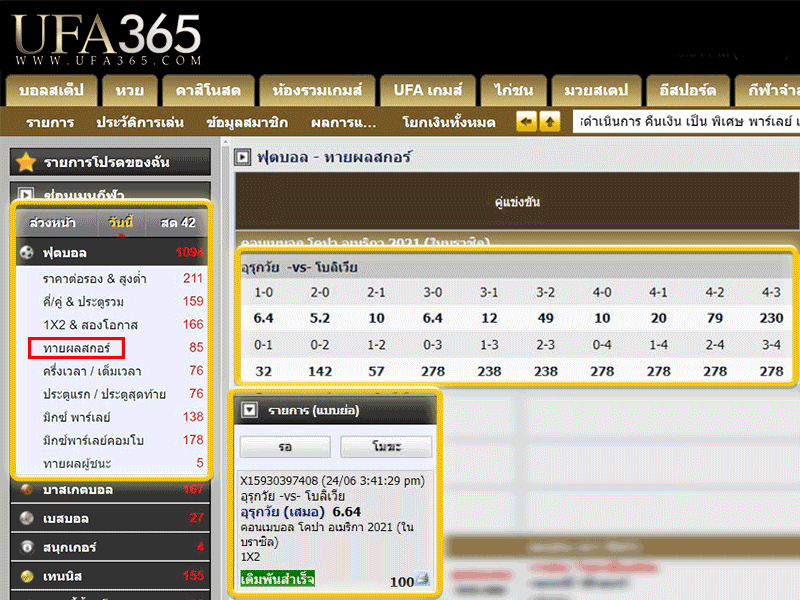Open ครึ่งเวลา / เต็มเวลา market
The height and width of the screenshot is (600, 800).
point(92,371)
